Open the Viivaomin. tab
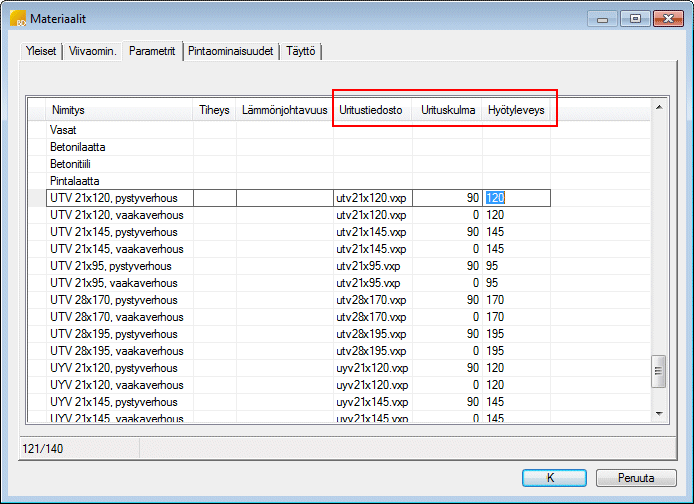694x504 pixels. point(93,52)
